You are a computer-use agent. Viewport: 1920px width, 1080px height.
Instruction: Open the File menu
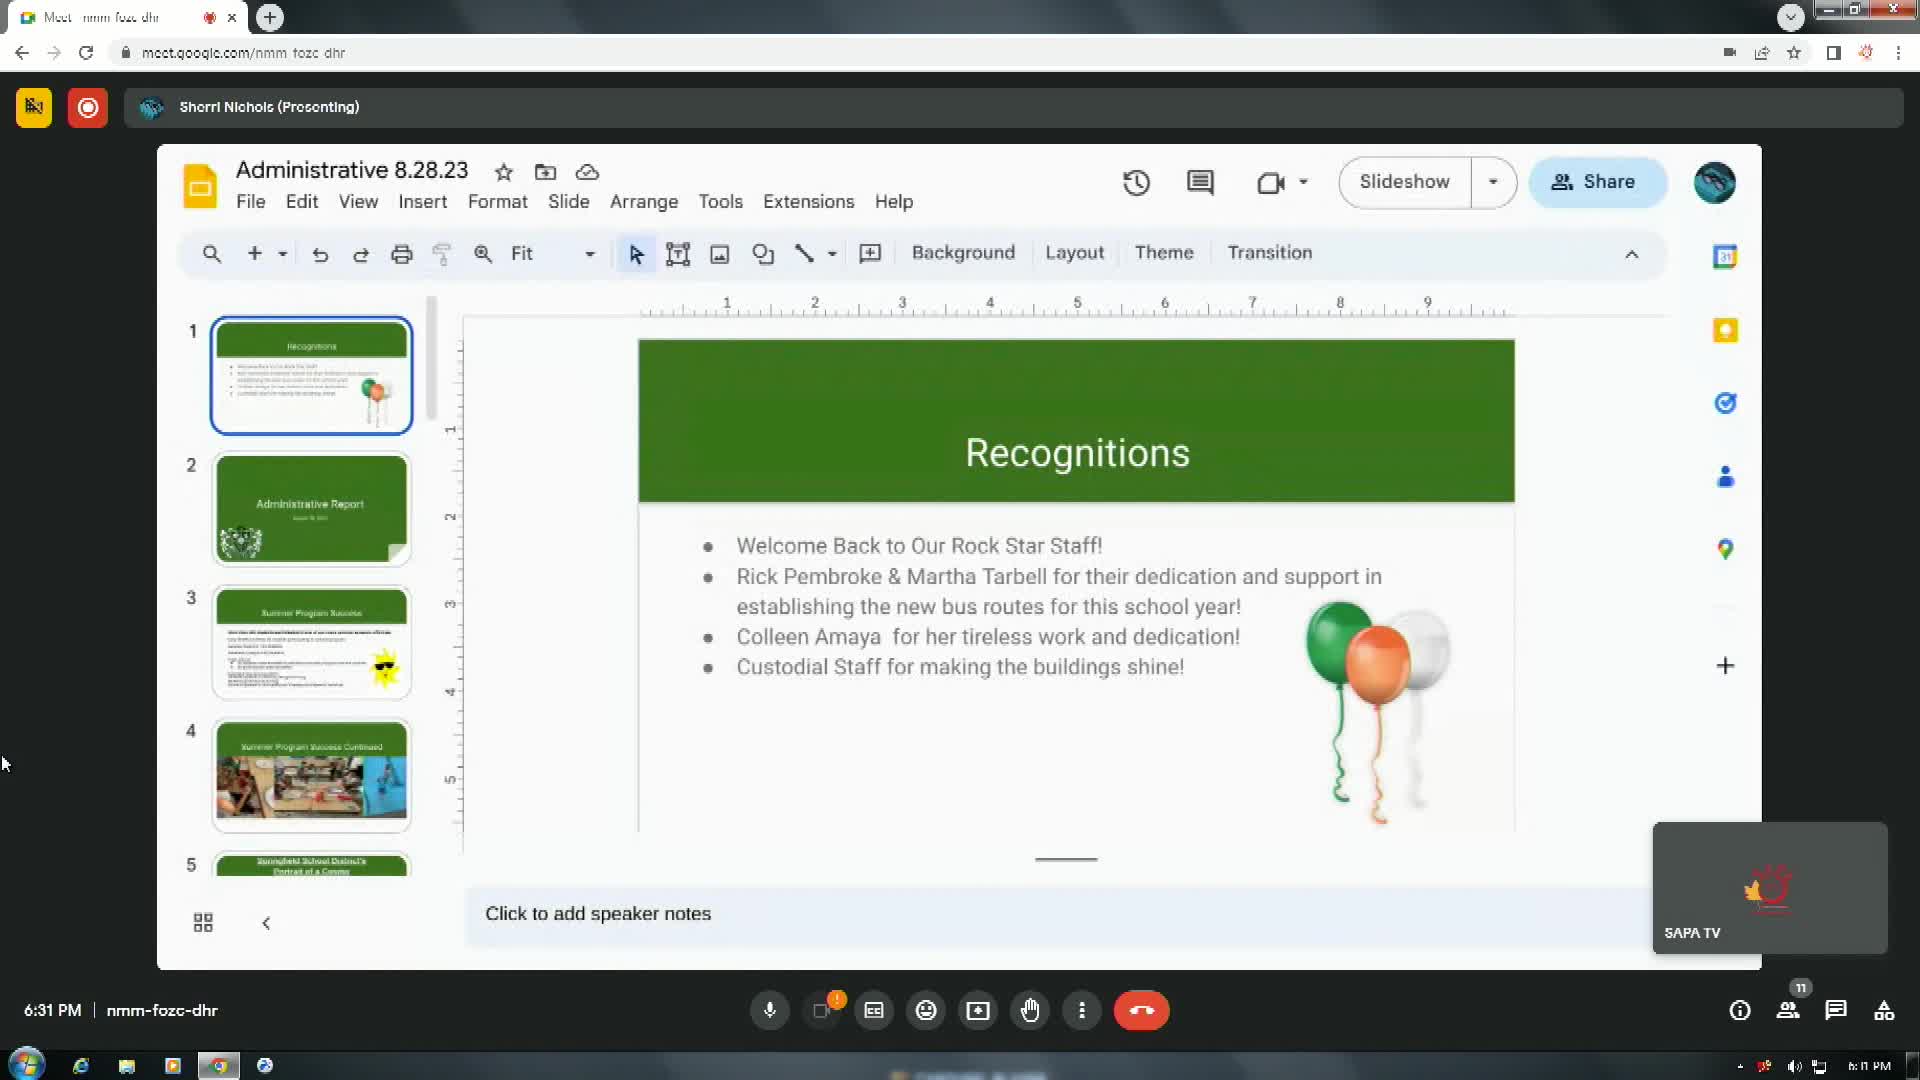pyautogui.click(x=251, y=202)
